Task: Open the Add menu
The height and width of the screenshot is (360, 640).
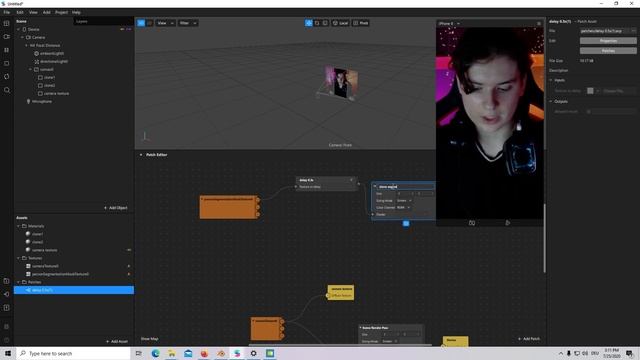Action: tap(47, 12)
